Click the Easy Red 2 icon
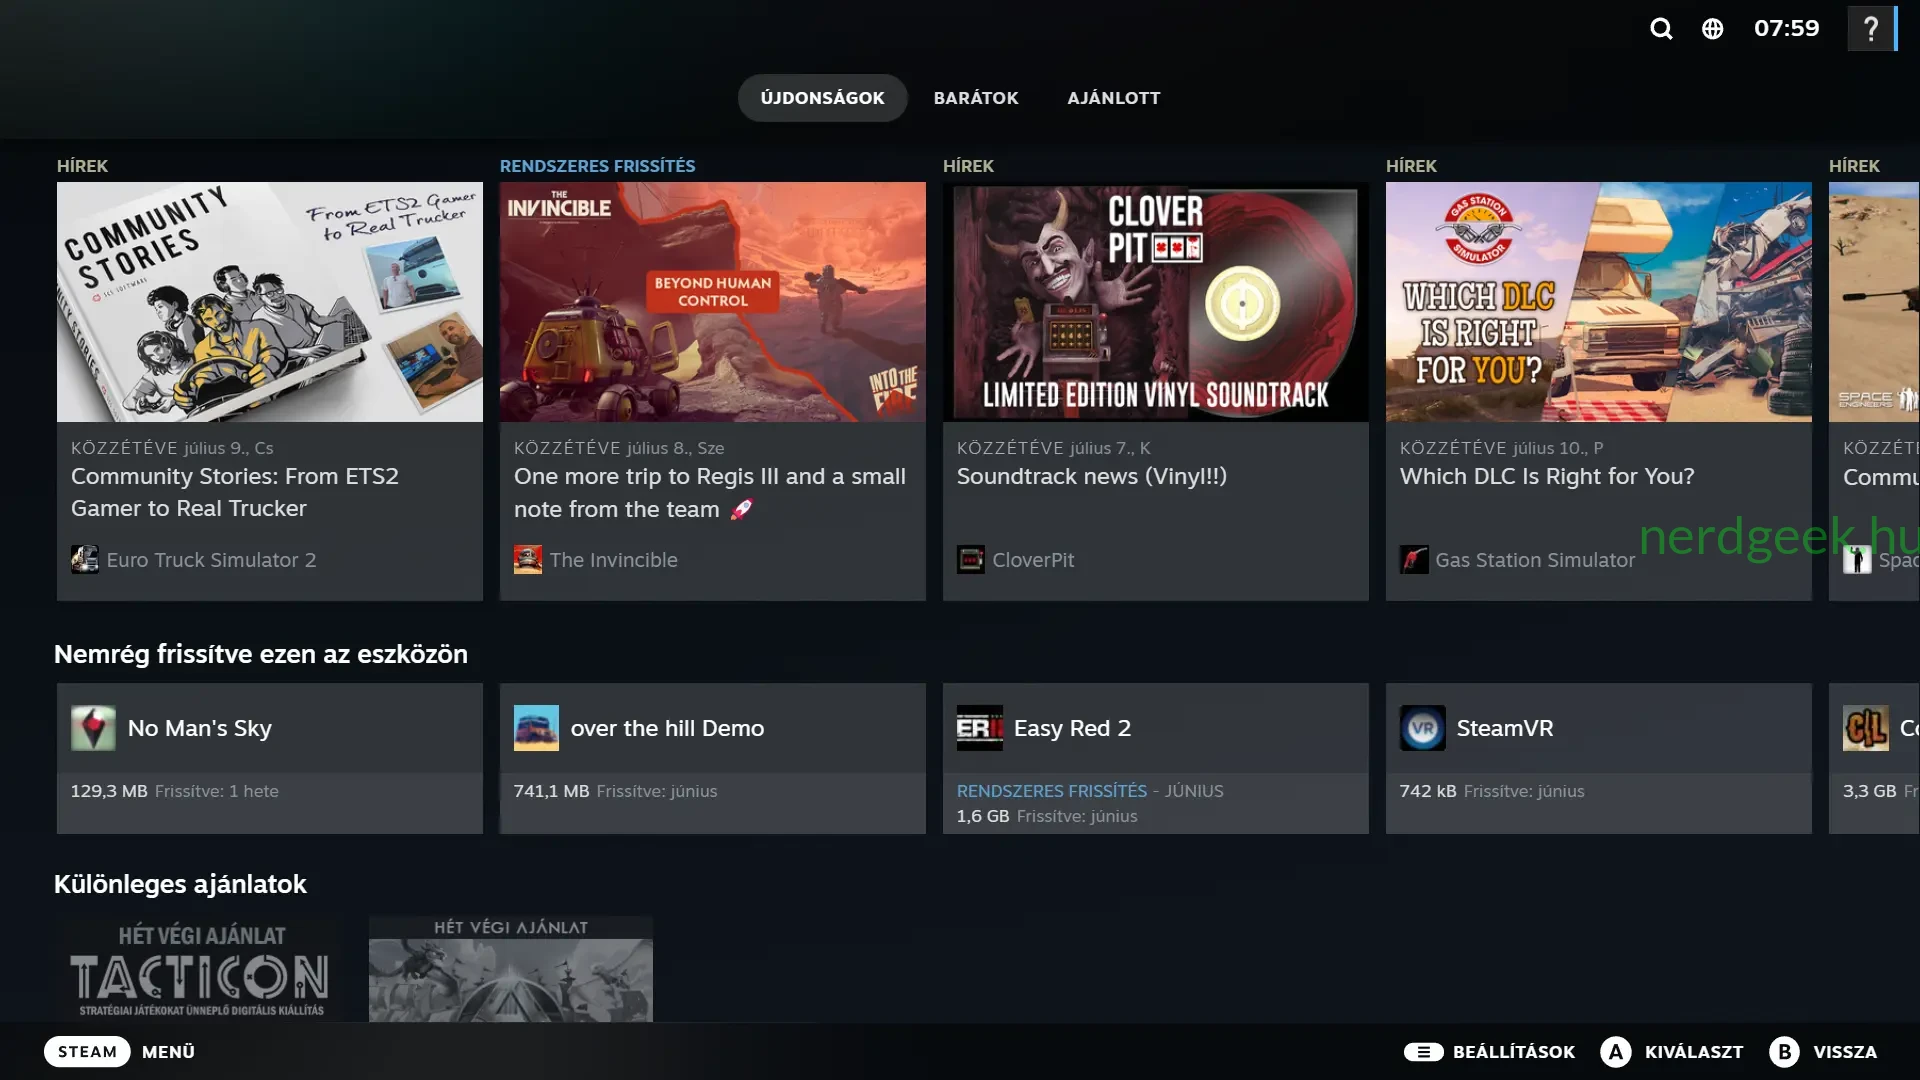Viewport: 1920px width, 1080px height. pyautogui.click(x=979, y=728)
